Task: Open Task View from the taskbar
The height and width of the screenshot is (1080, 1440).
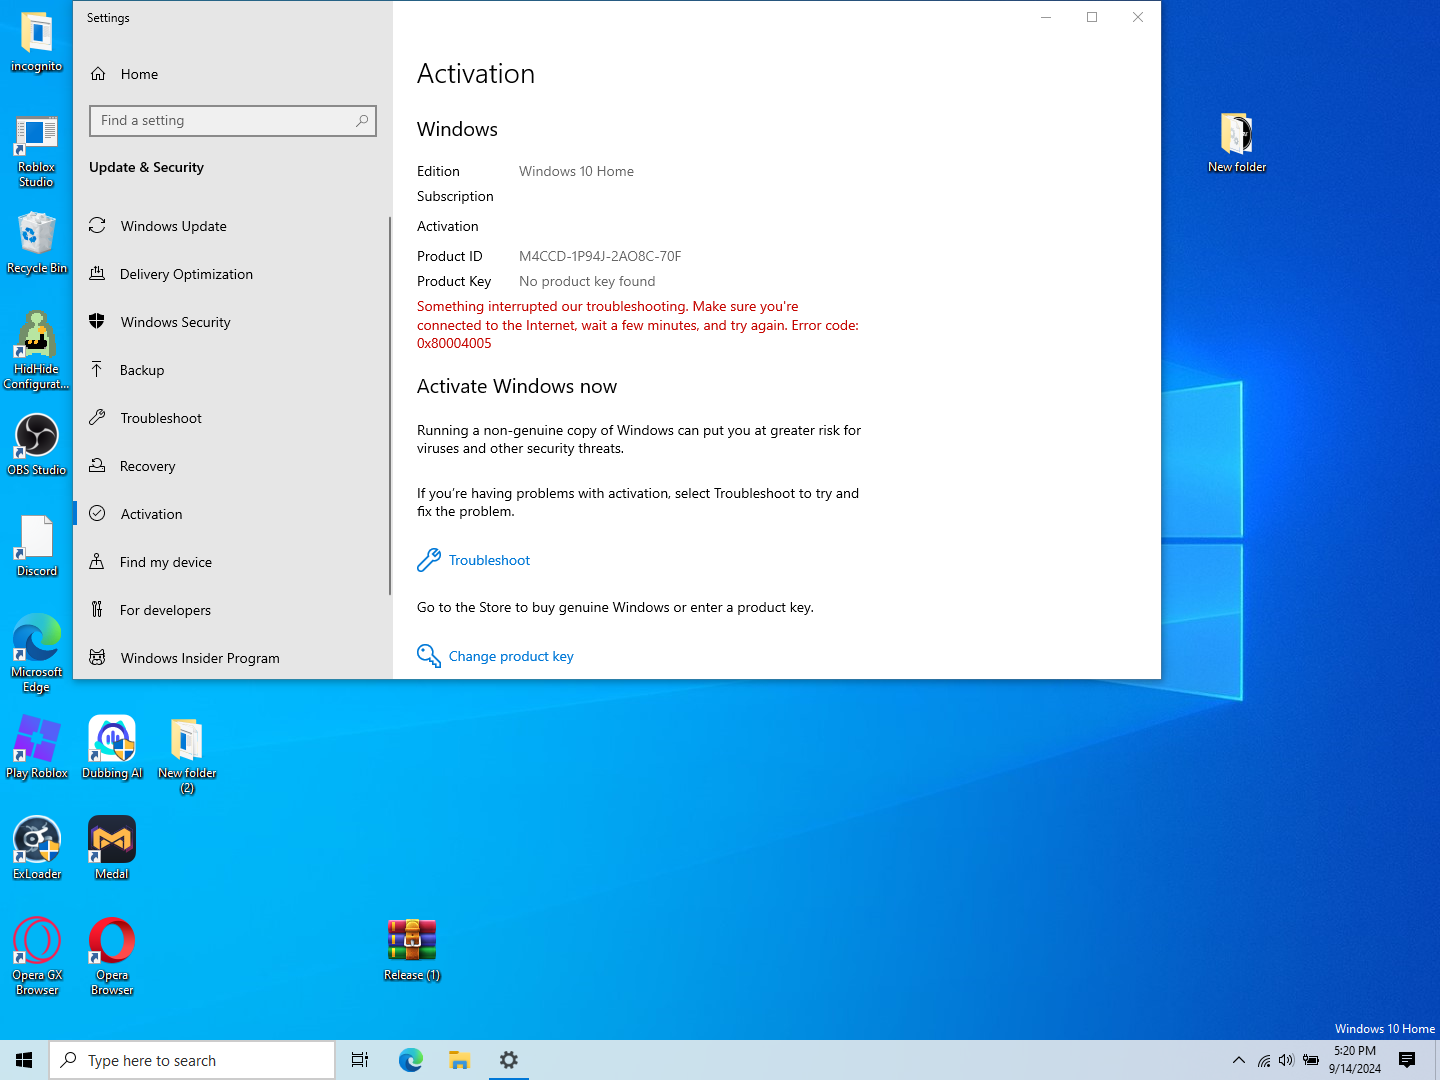Action: click(360, 1060)
